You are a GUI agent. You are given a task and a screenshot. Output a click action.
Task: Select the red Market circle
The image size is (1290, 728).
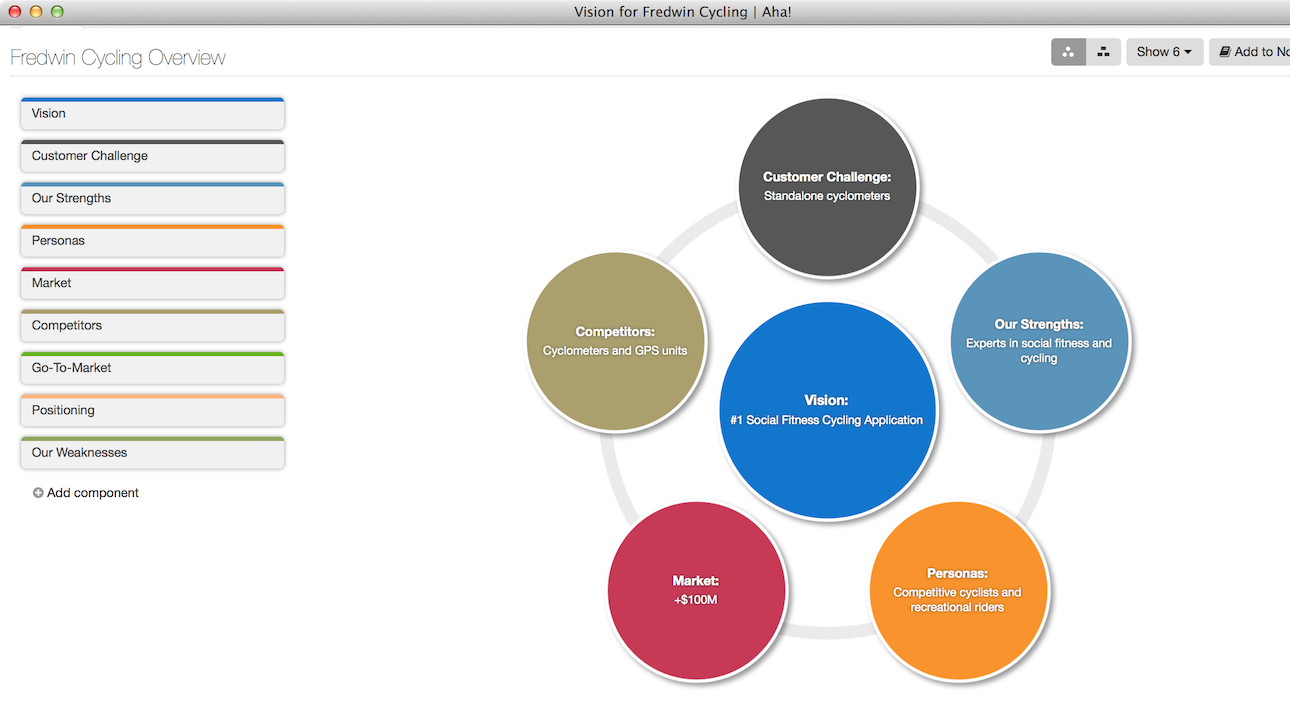click(696, 590)
